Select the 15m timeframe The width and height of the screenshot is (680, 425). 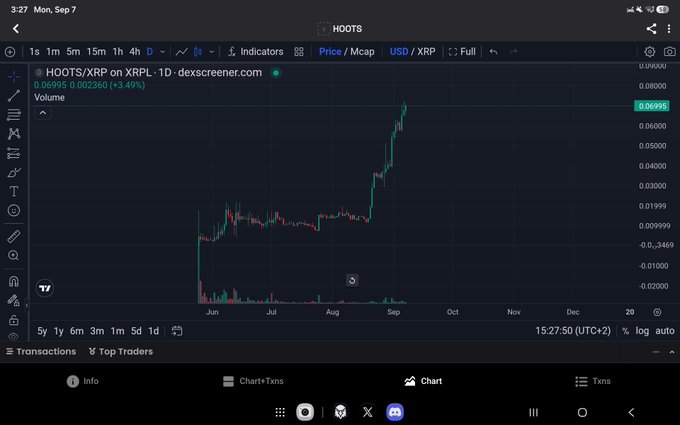point(96,52)
